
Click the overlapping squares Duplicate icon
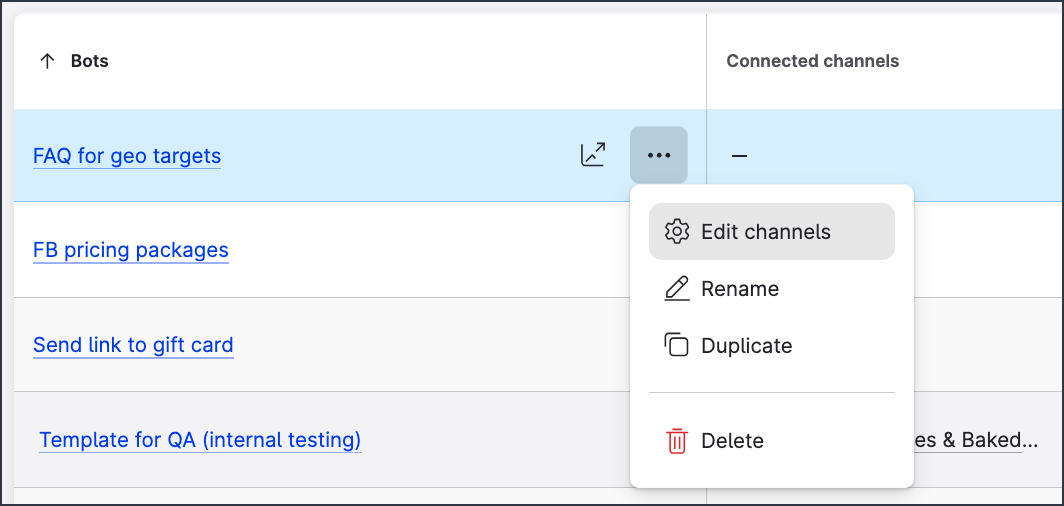click(x=677, y=346)
